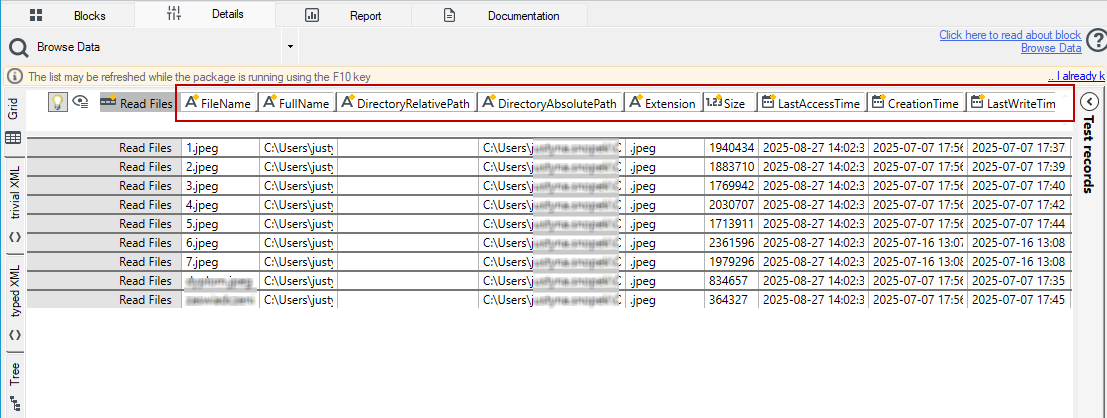This screenshot has width=1107, height=418.
Task: Click the LastWriteTime cell 2025-07-07 17:45
Action: click(x=1019, y=300)
